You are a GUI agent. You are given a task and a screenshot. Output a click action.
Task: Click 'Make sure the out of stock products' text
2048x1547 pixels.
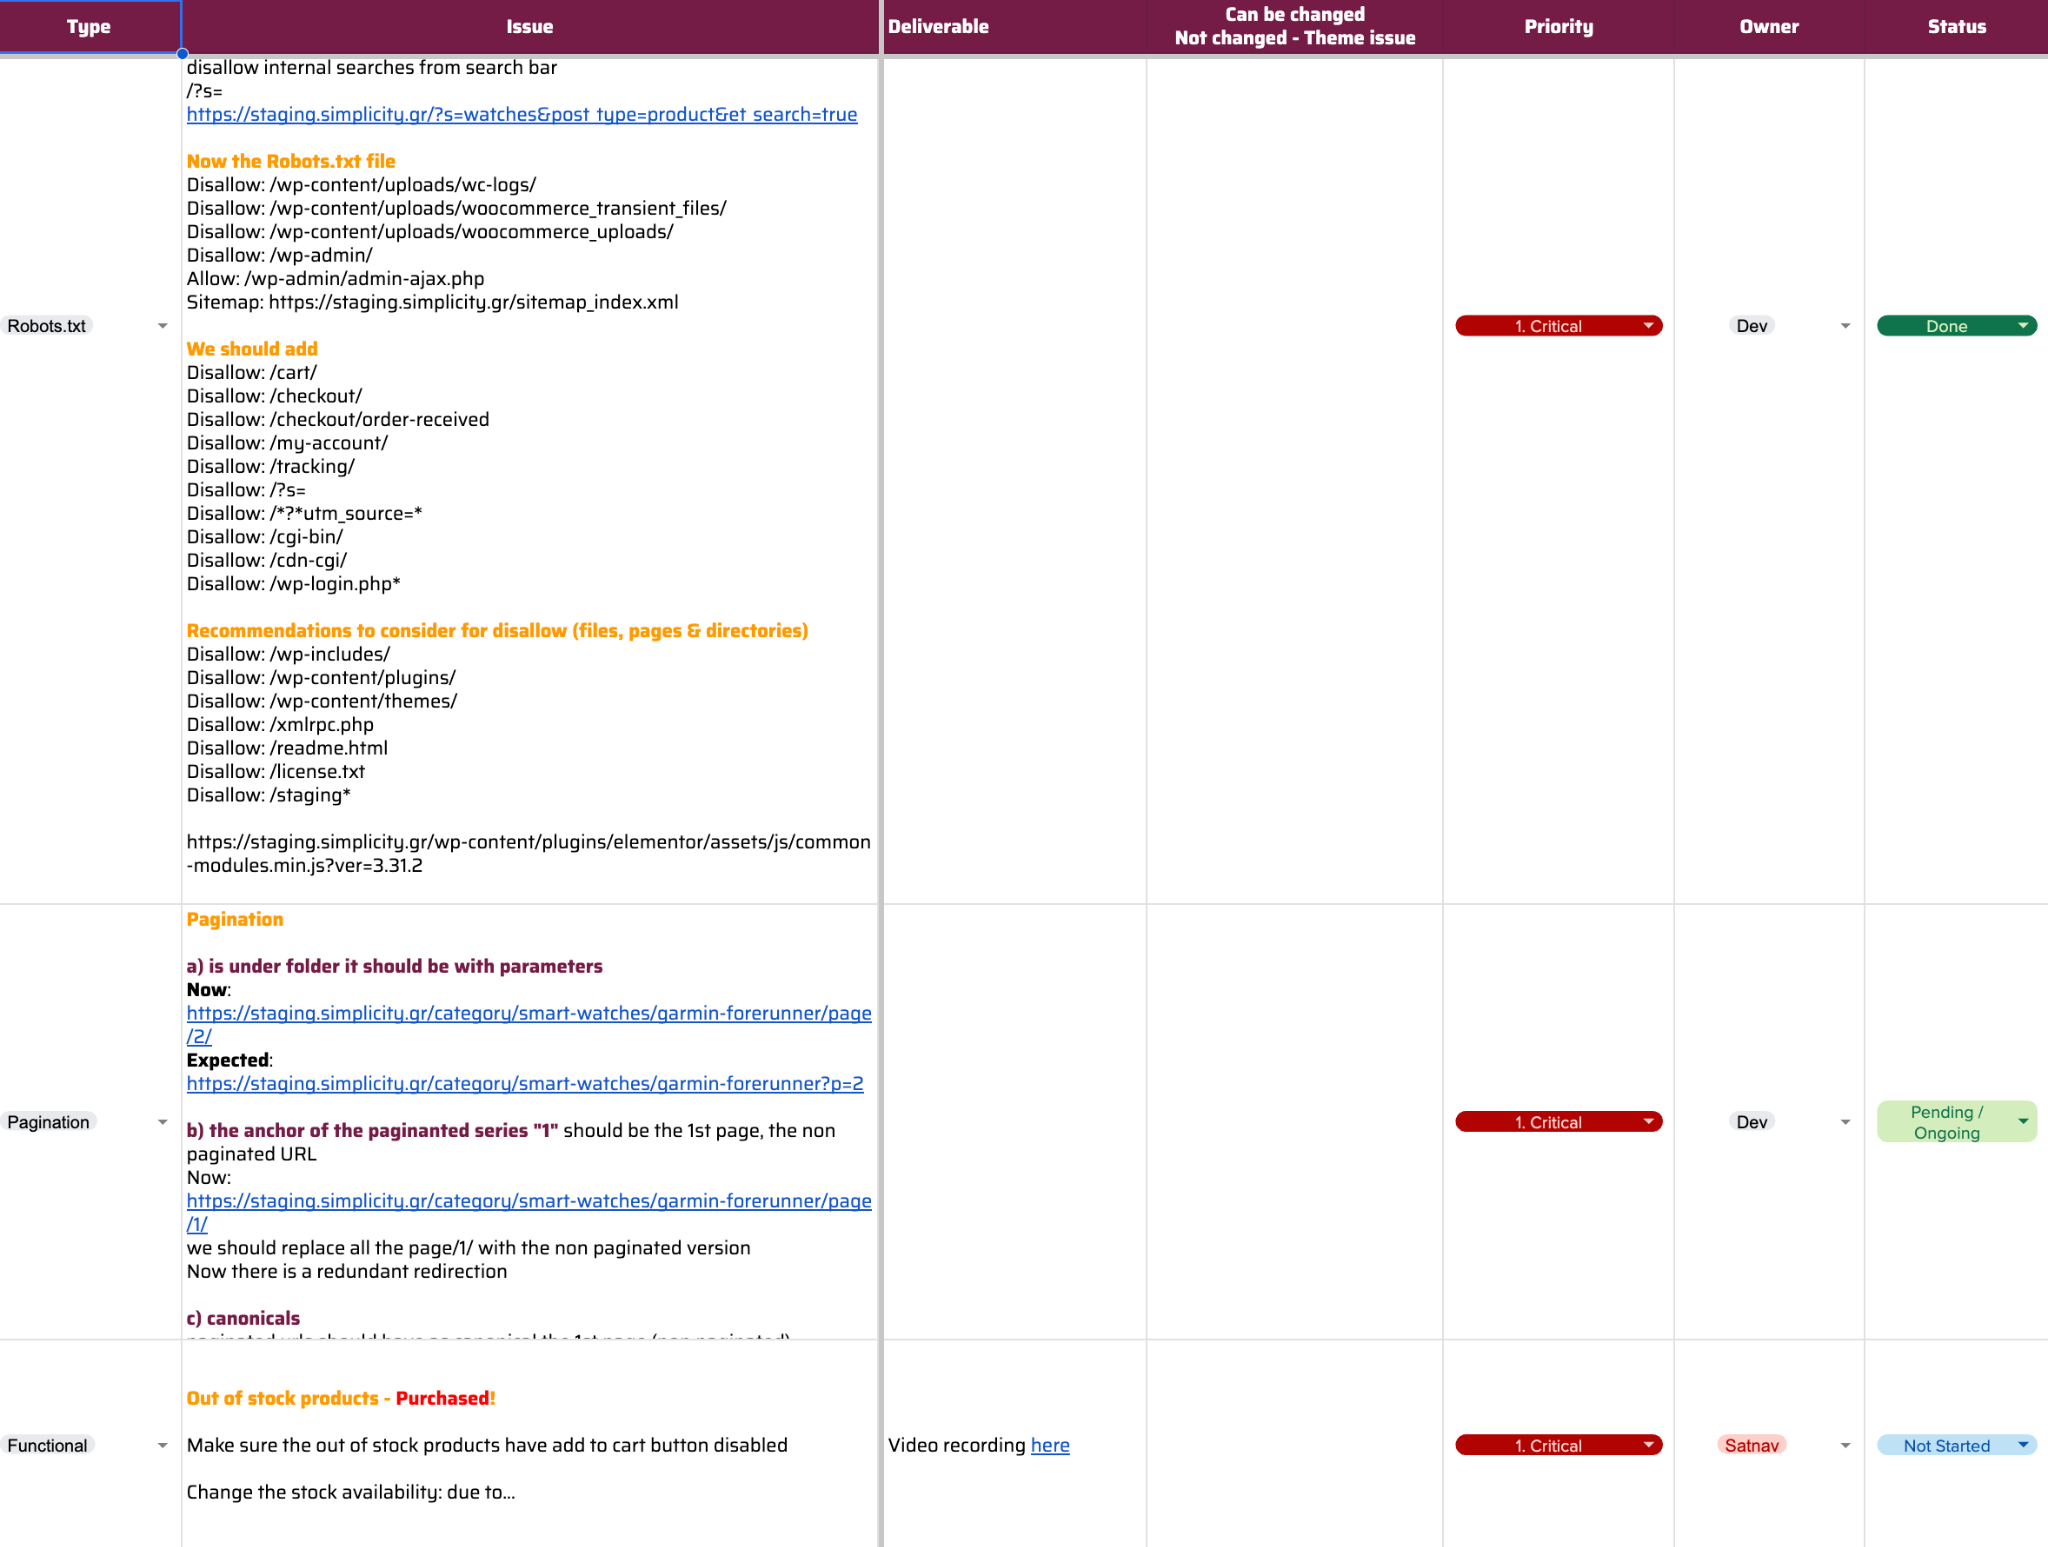(x=487, y=1445)
